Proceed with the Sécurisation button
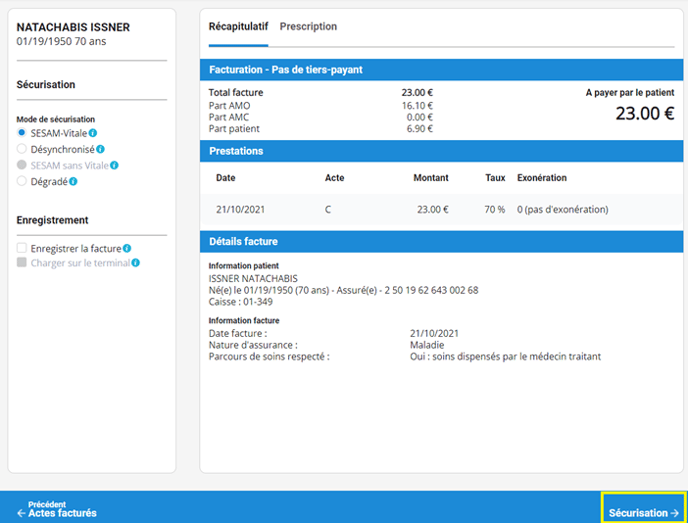Image resolution: width=688 pixels, height=523 pixels. (644, 512)
